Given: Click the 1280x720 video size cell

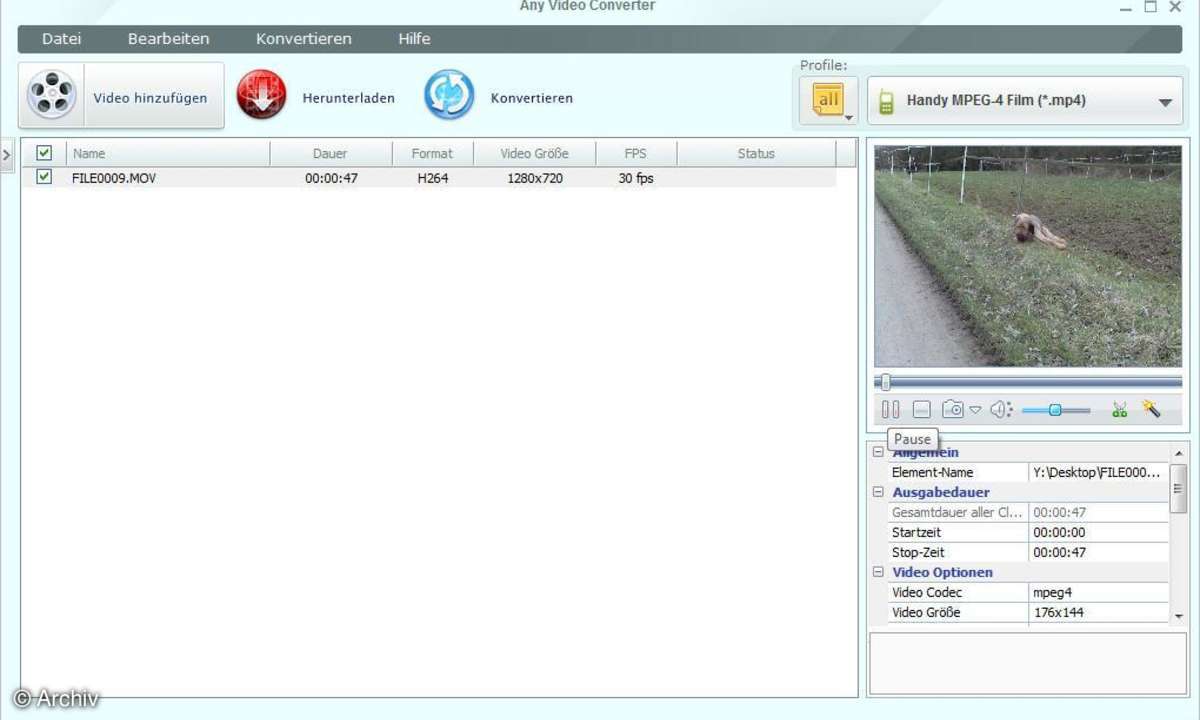Looking at the screenshot, I should tap(535, 178).
